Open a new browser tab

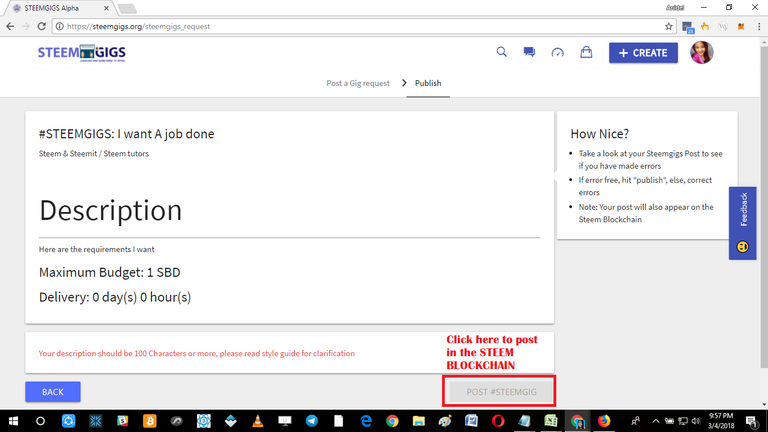(x=127, y=9)
